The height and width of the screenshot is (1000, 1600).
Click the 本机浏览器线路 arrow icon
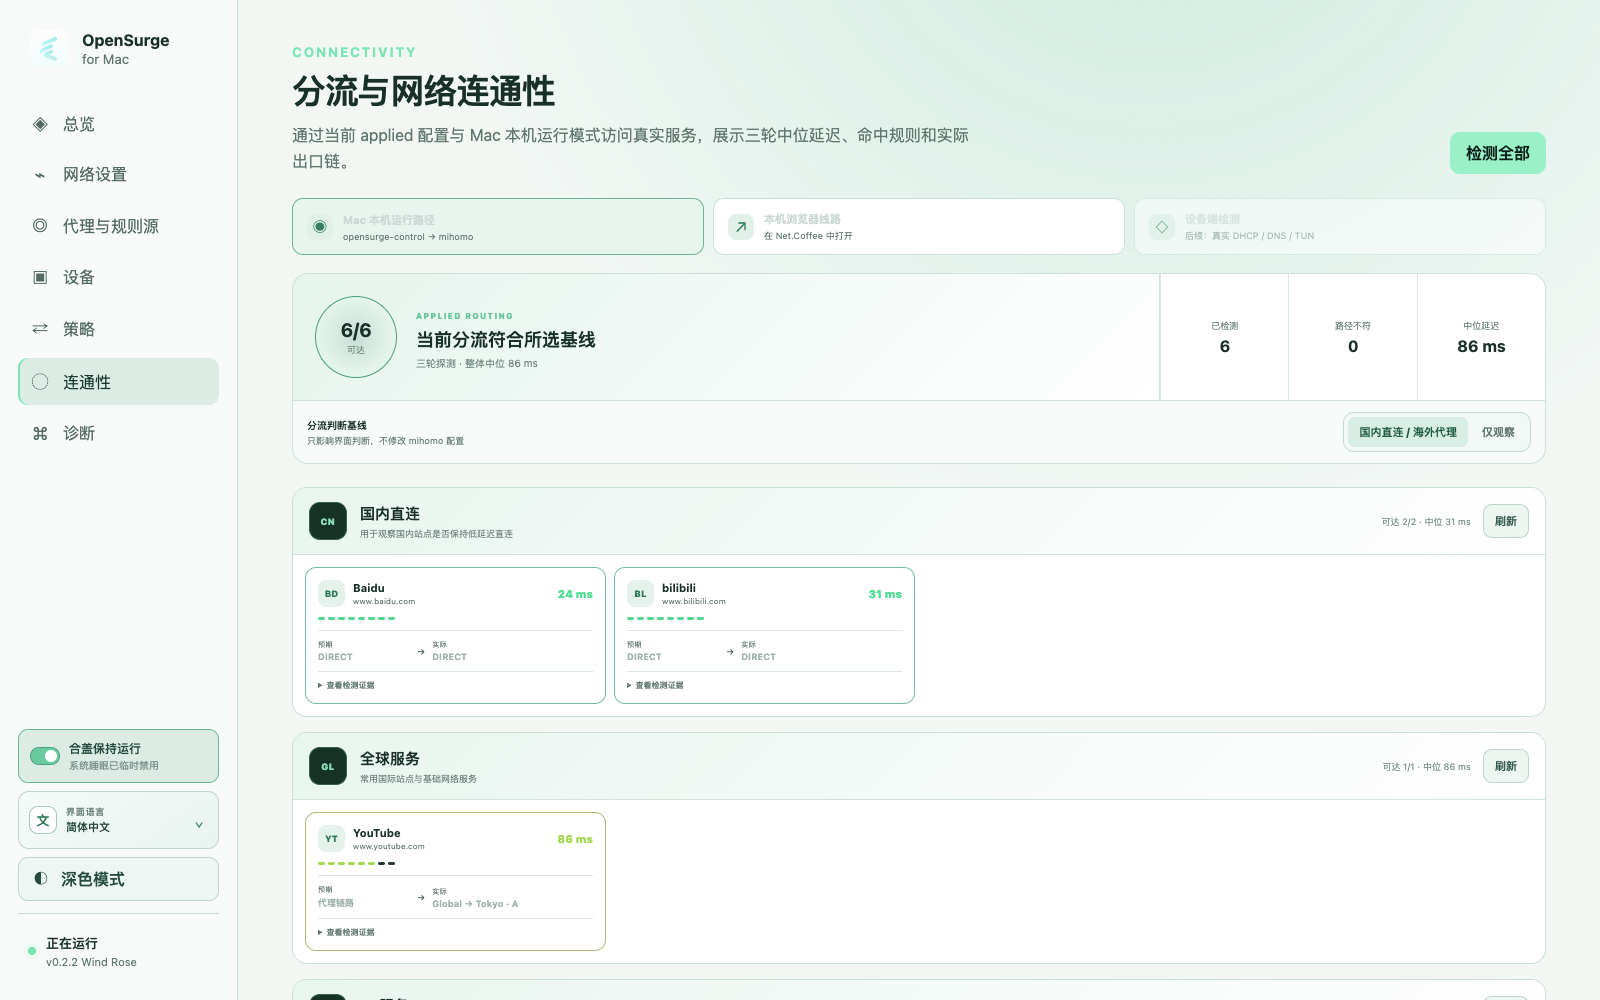[x=741, y=227]
